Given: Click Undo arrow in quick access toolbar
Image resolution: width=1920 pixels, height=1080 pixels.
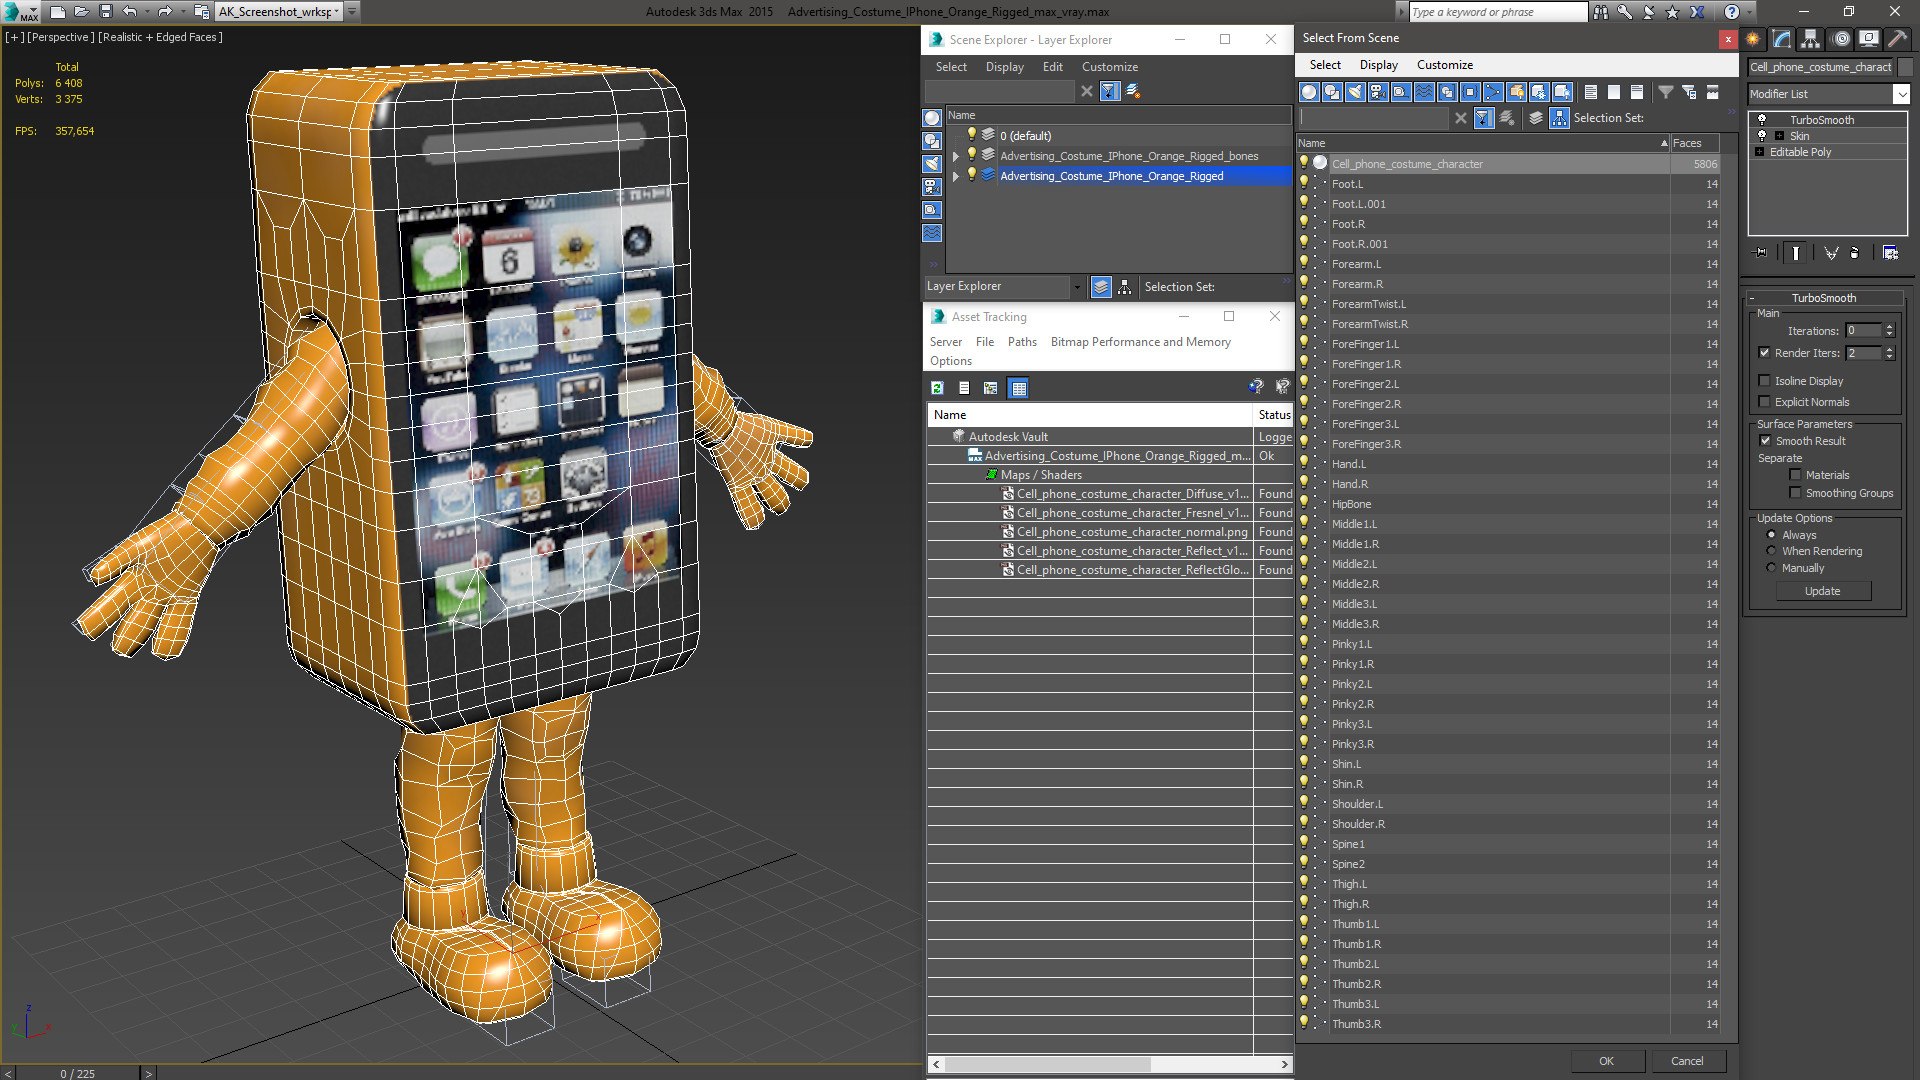Looking at the screenshot, I should (129, 12).
